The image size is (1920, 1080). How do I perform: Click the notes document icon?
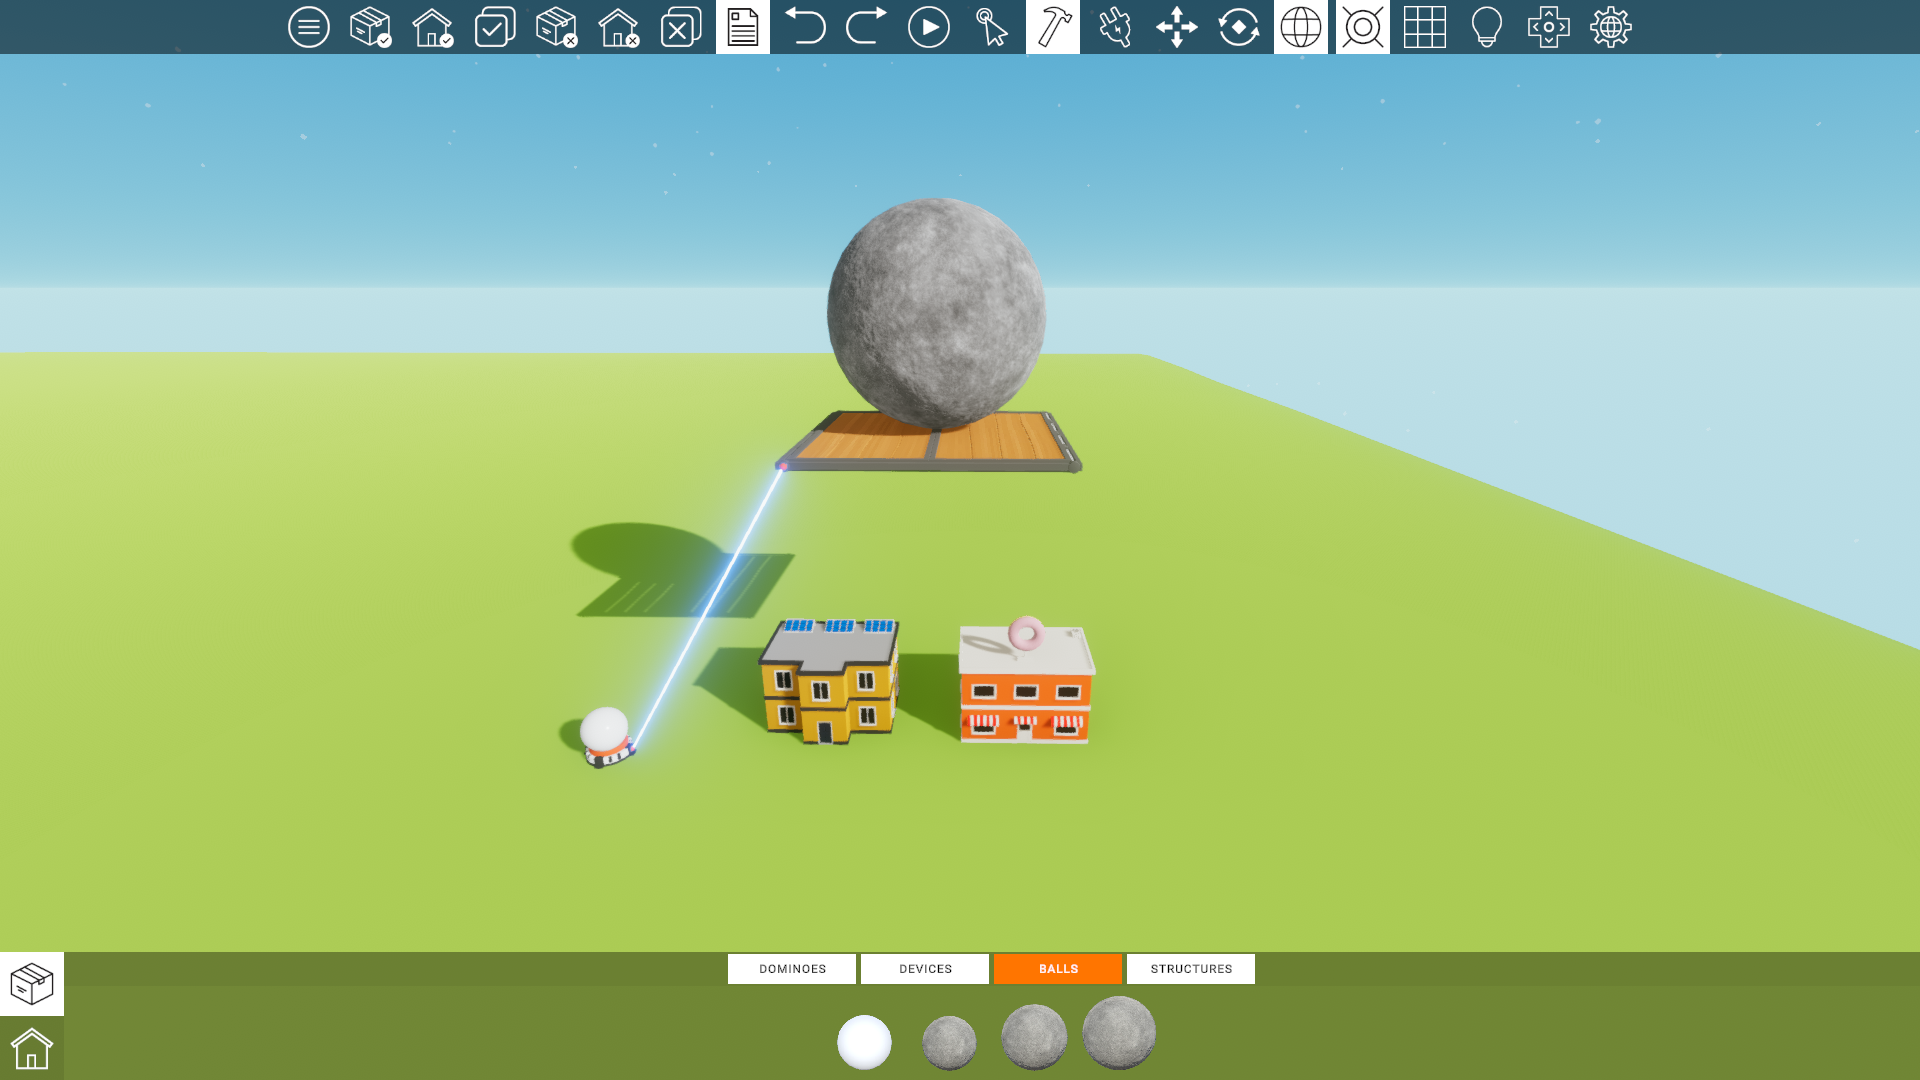[743, 27]
